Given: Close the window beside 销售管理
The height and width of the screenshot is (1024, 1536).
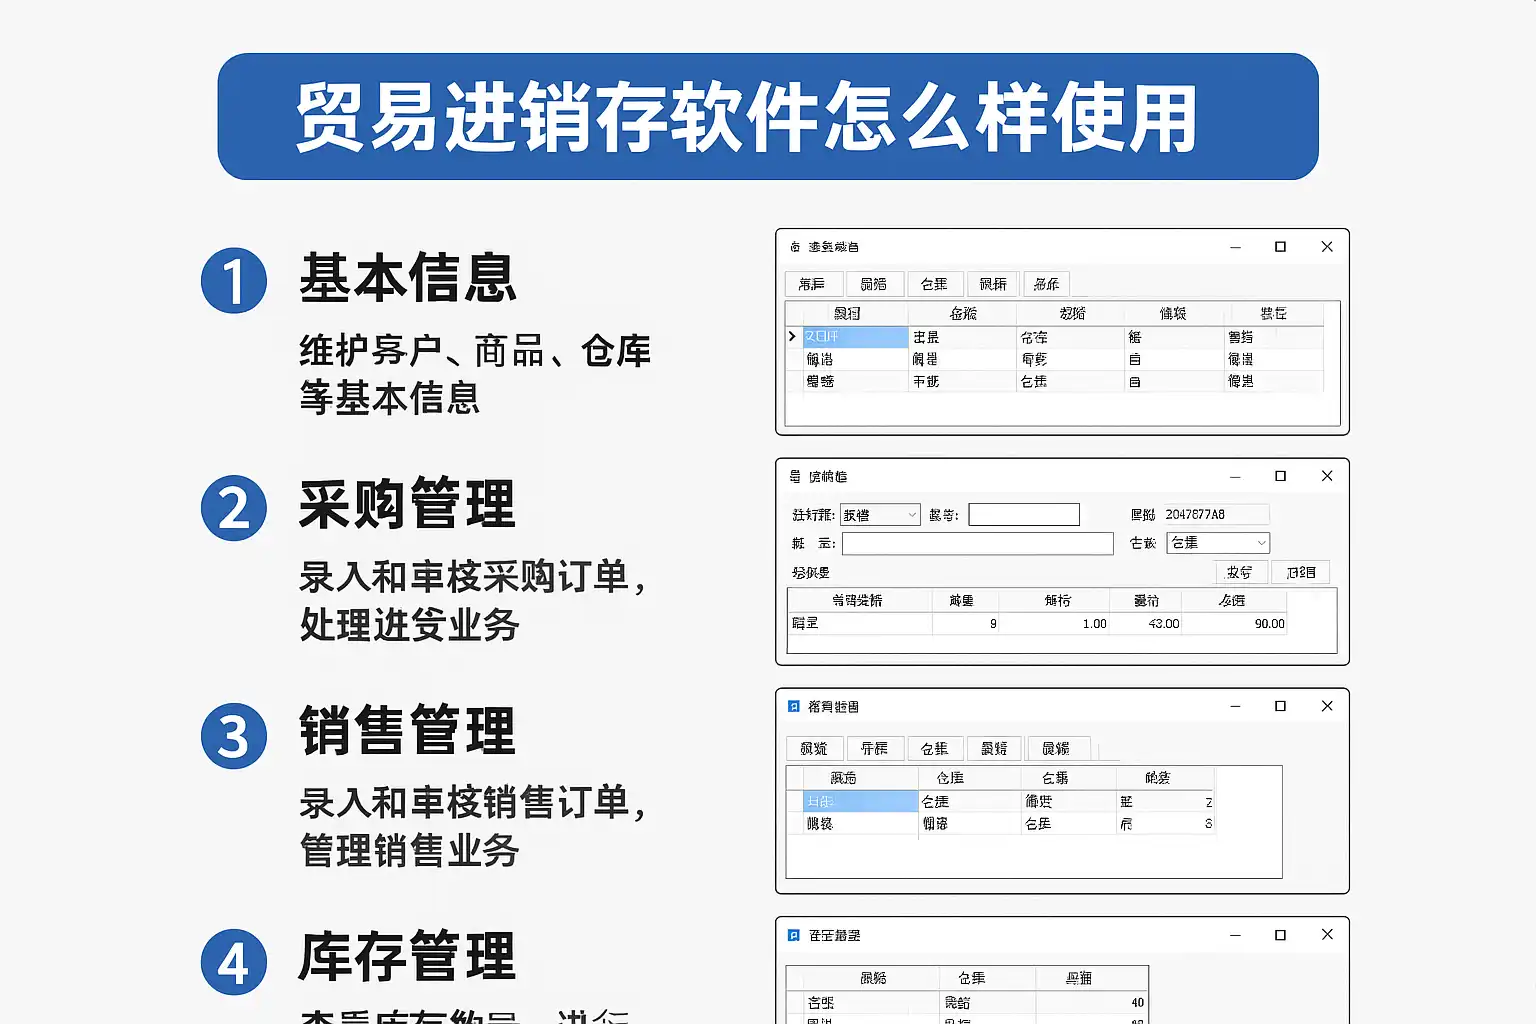Looking at the screenshot, I should (x=1327, y=706).
